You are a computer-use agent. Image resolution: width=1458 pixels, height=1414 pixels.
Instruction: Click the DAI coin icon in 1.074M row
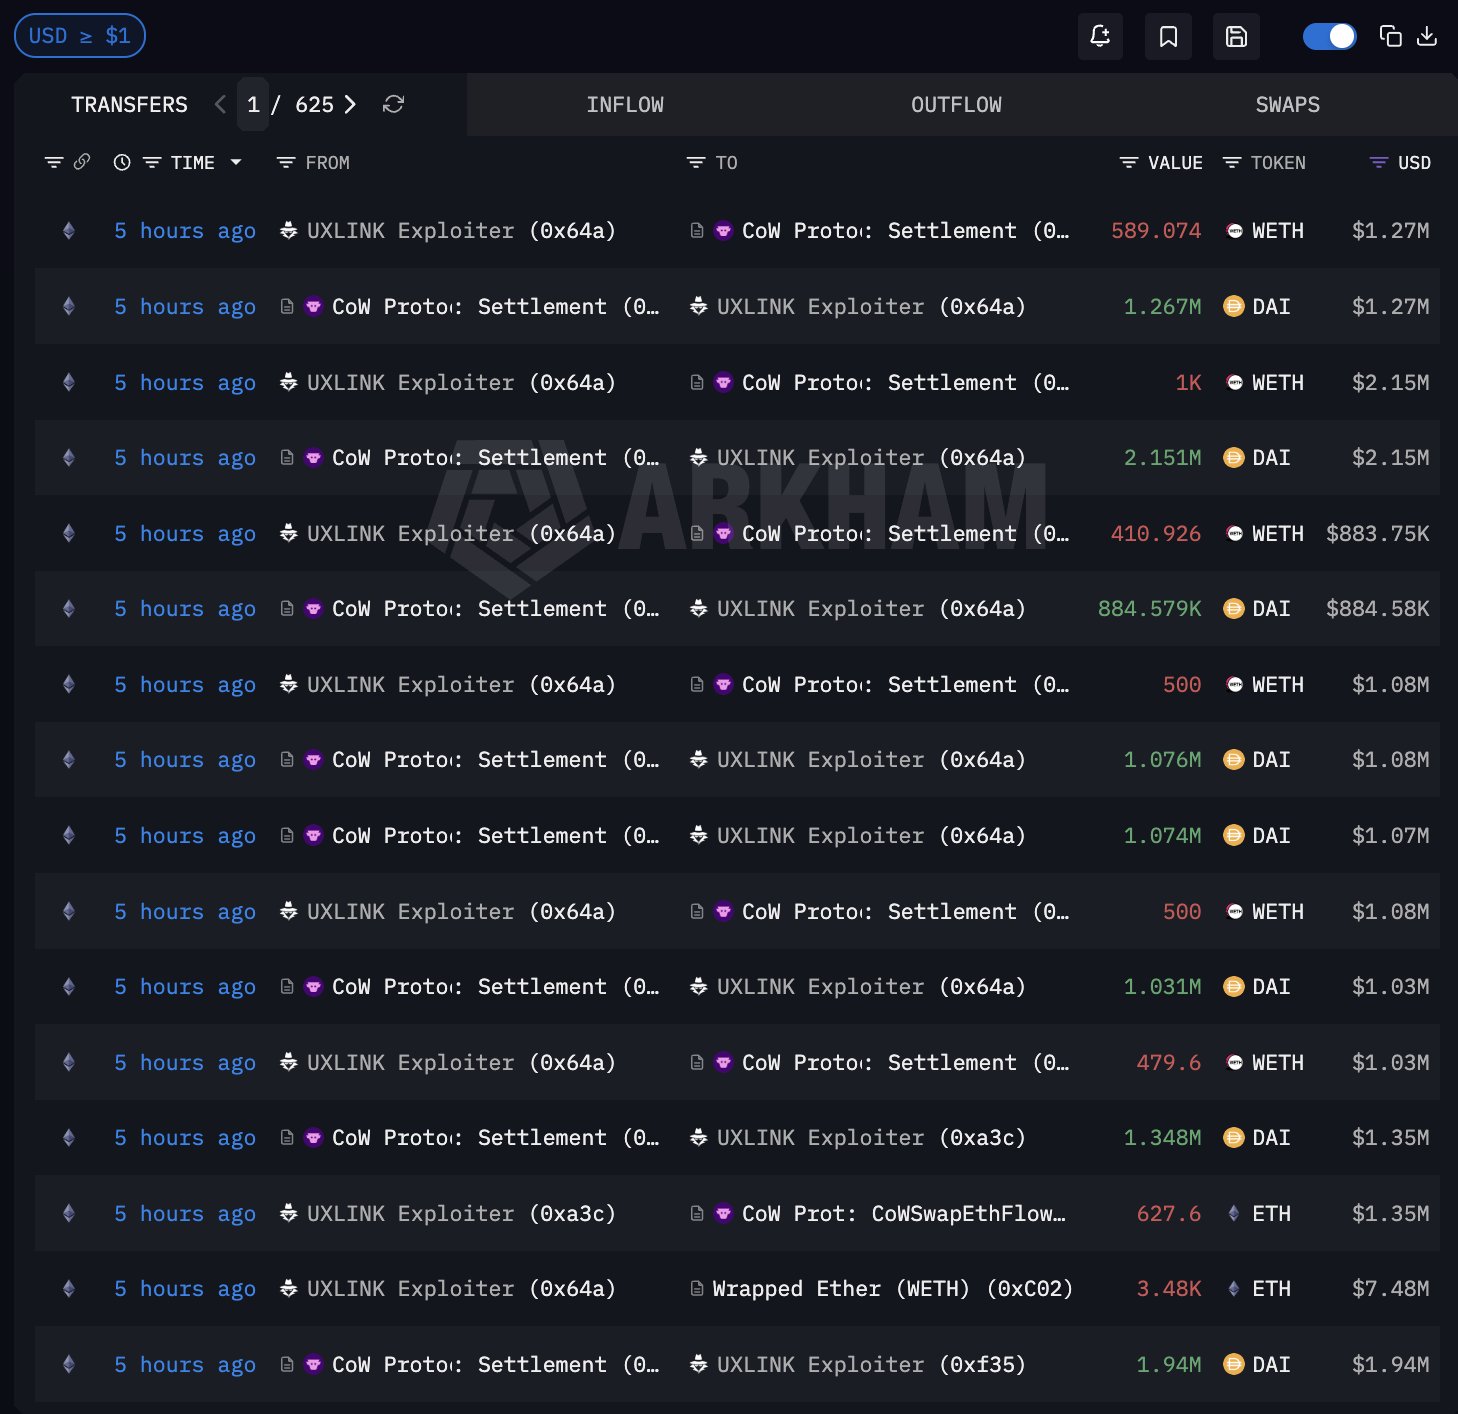tap(1234, 835)
